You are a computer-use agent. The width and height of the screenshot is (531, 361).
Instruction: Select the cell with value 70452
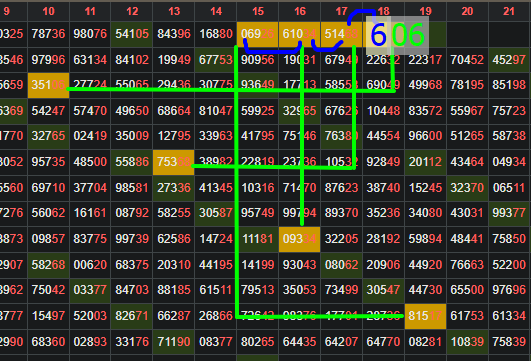(x=467, y=60)
